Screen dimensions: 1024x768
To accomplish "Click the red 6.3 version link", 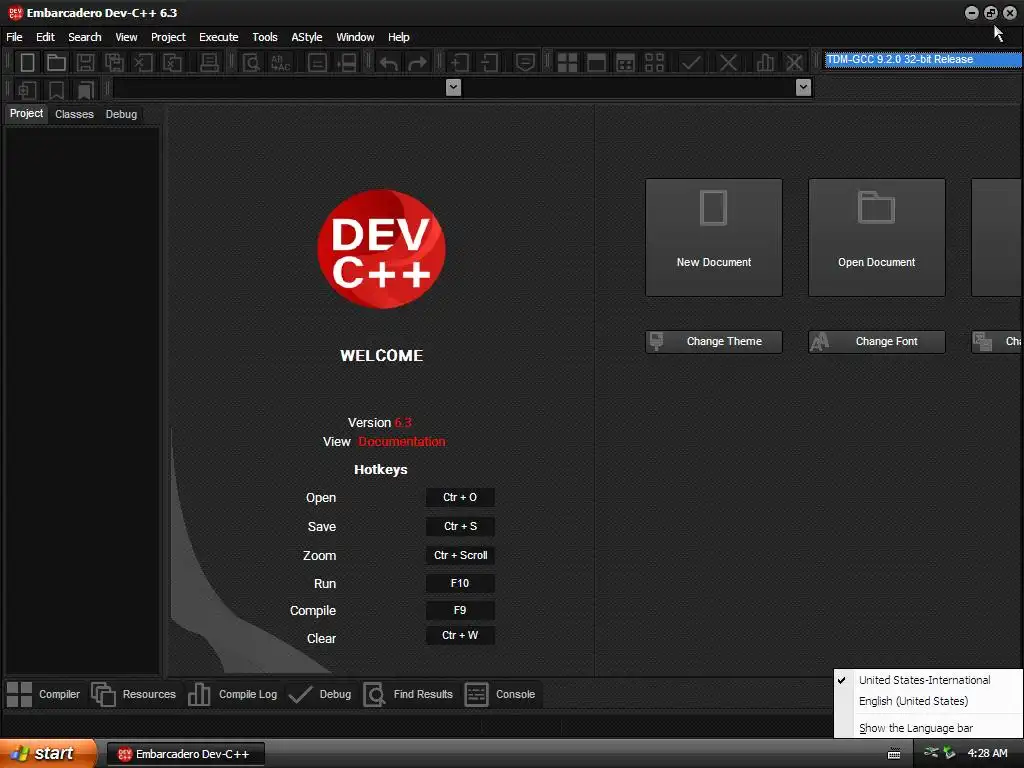I will [403, 423].
